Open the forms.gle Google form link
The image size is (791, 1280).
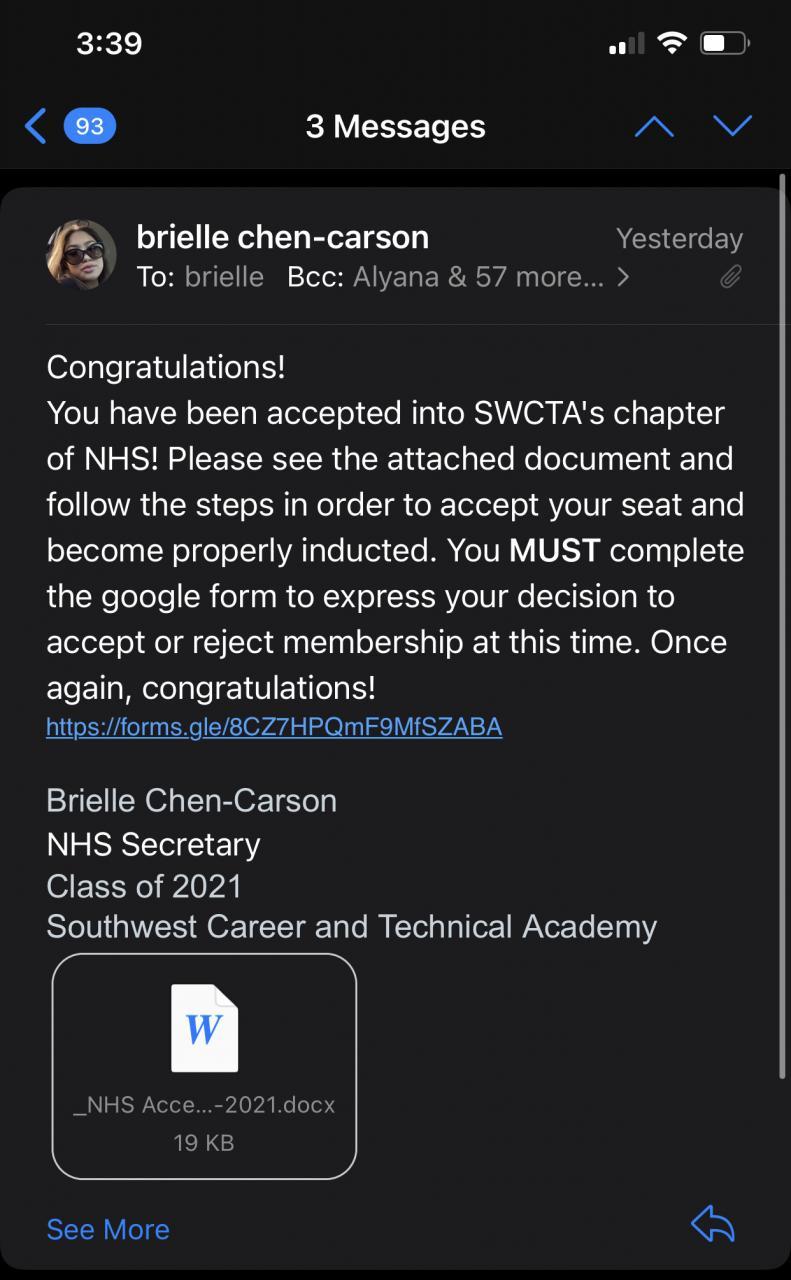pyautogui.click(x=274, y=727)
